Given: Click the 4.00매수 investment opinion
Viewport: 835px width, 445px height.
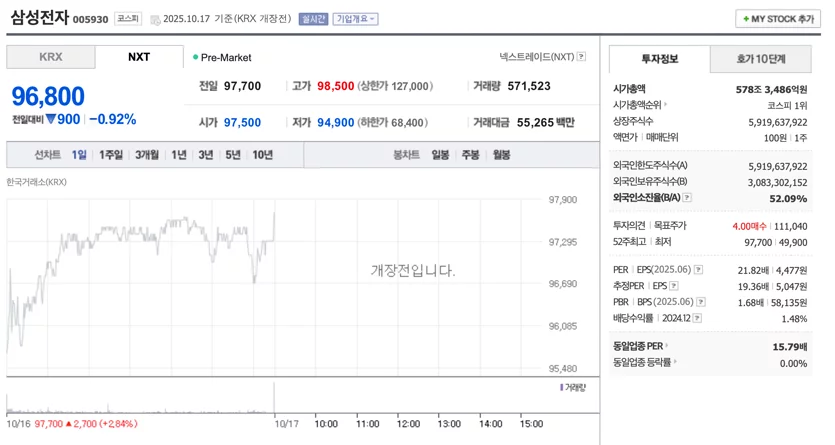Looking at the screenshot, I should [749, 226].
